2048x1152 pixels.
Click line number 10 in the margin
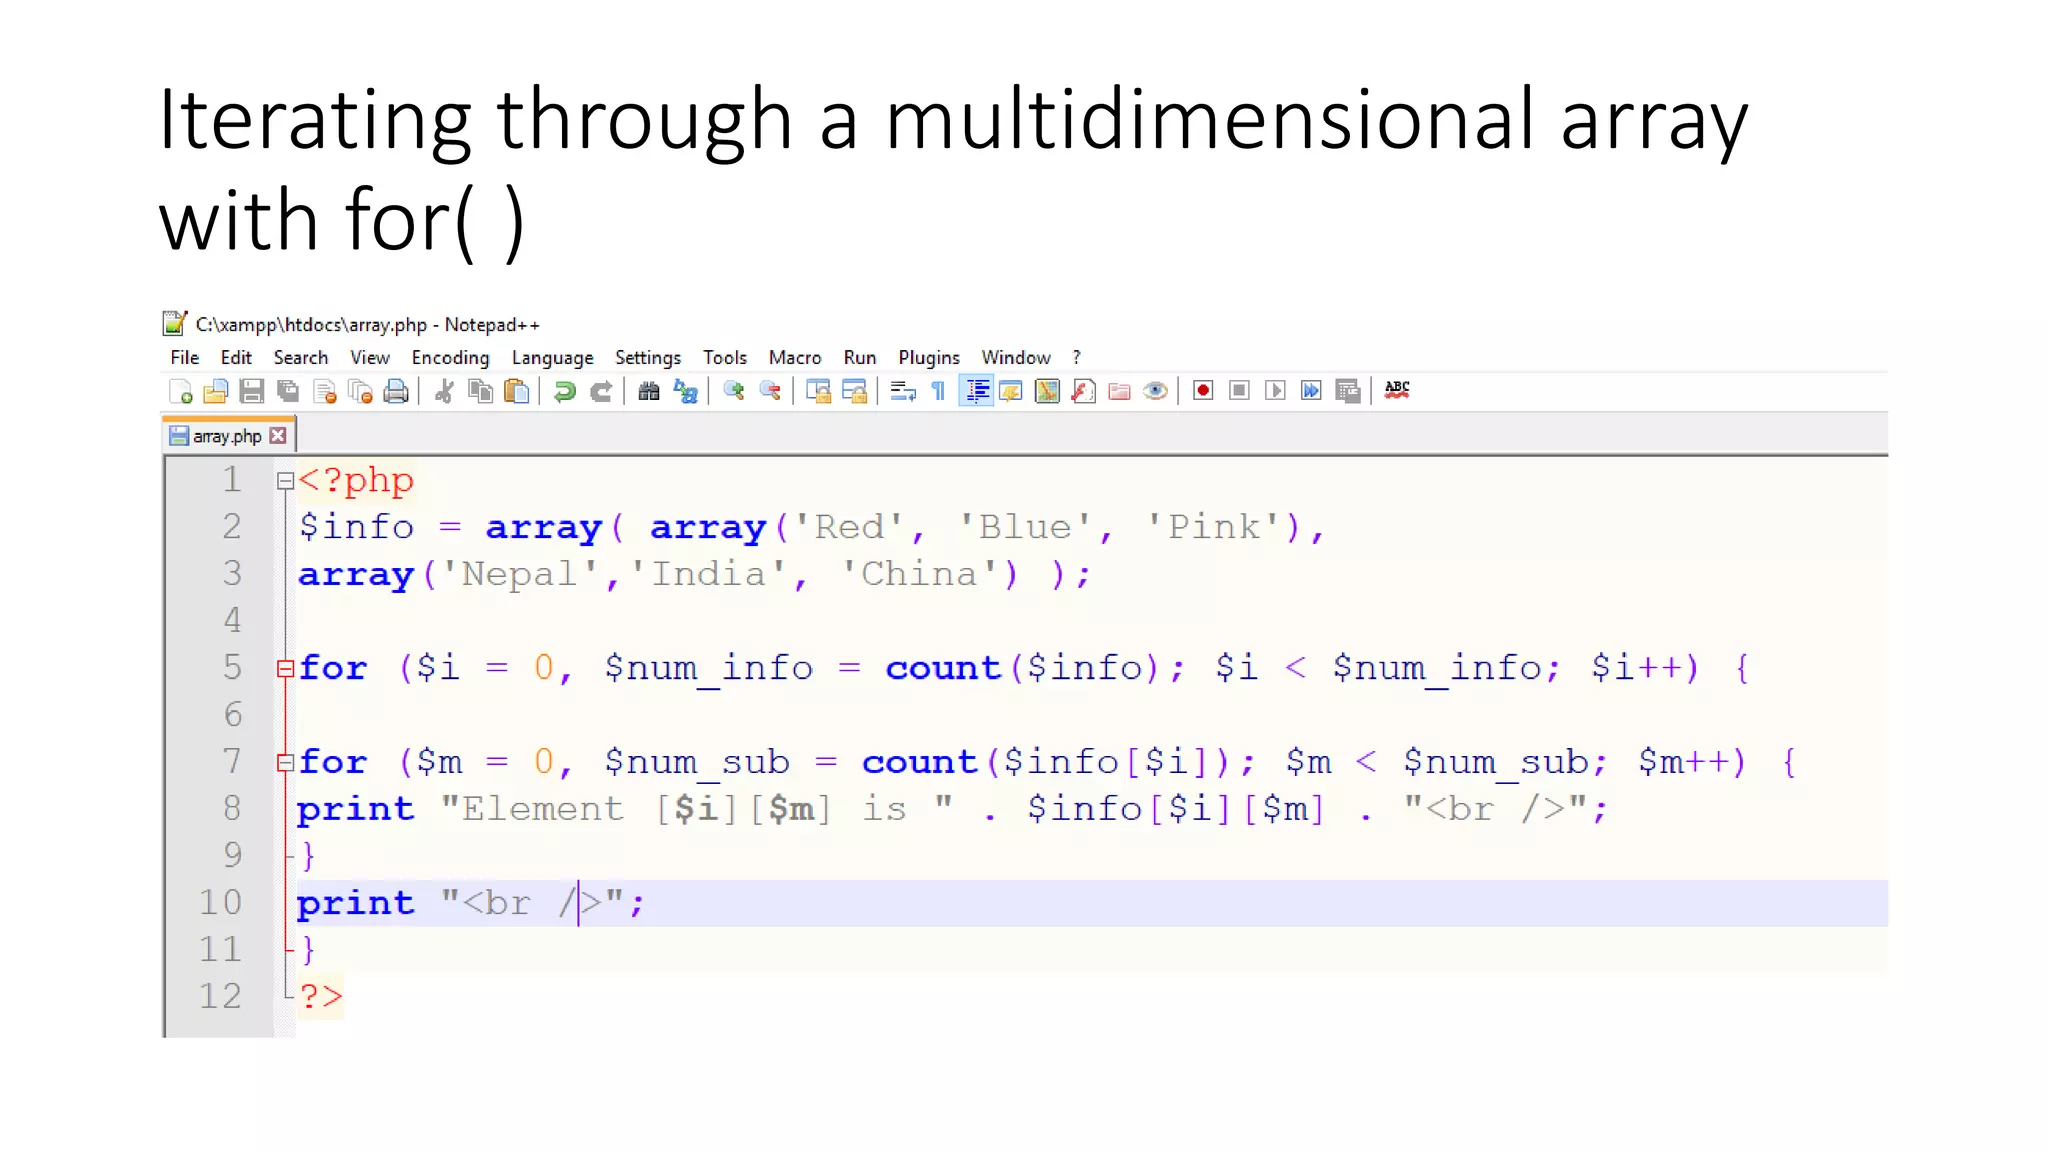[221, 903]
